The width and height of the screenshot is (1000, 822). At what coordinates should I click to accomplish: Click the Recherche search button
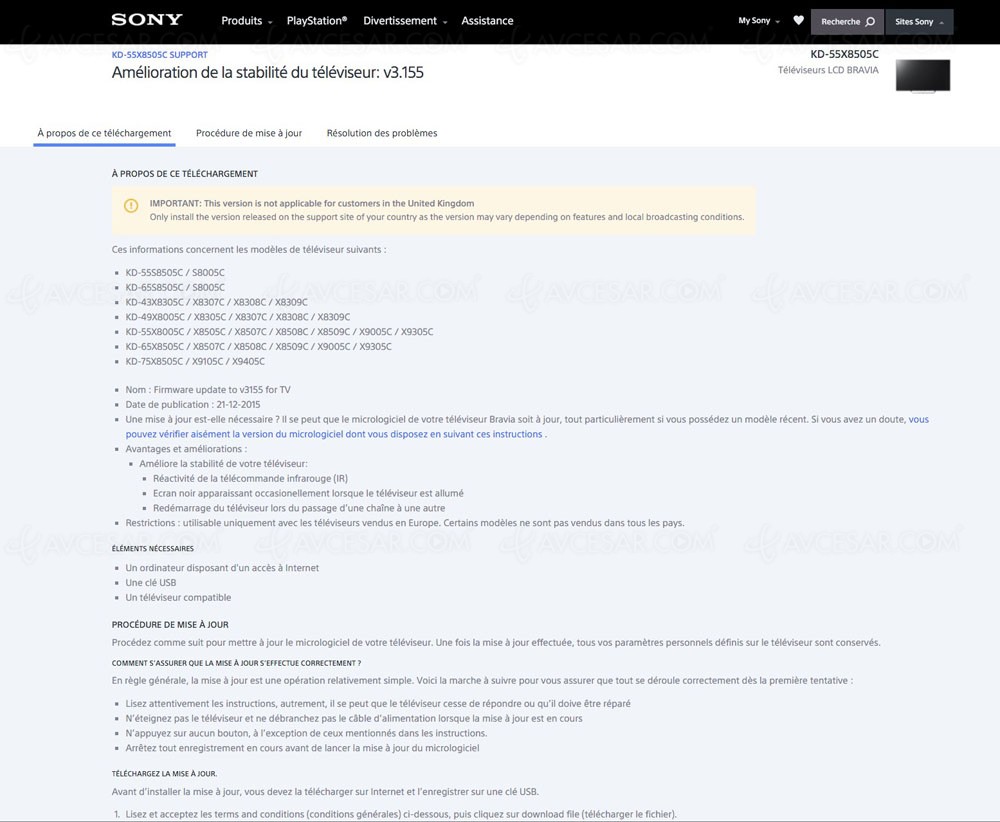pyautogui.click(x=845, y=20)
